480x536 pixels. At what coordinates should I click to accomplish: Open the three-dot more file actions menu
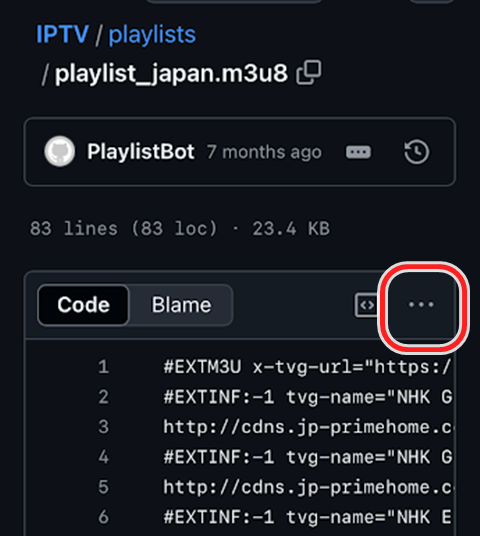pos(421,305)
